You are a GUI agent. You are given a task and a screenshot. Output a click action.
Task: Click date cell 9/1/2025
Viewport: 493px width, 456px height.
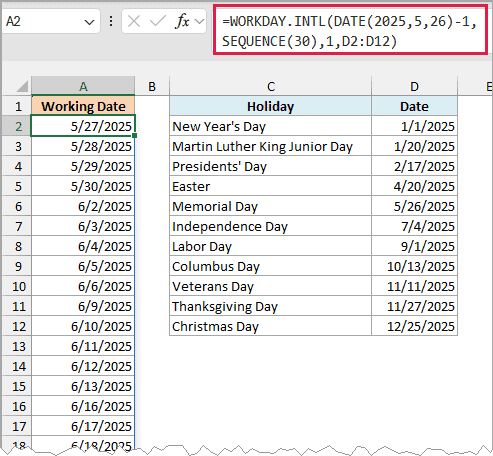[414, 246]
